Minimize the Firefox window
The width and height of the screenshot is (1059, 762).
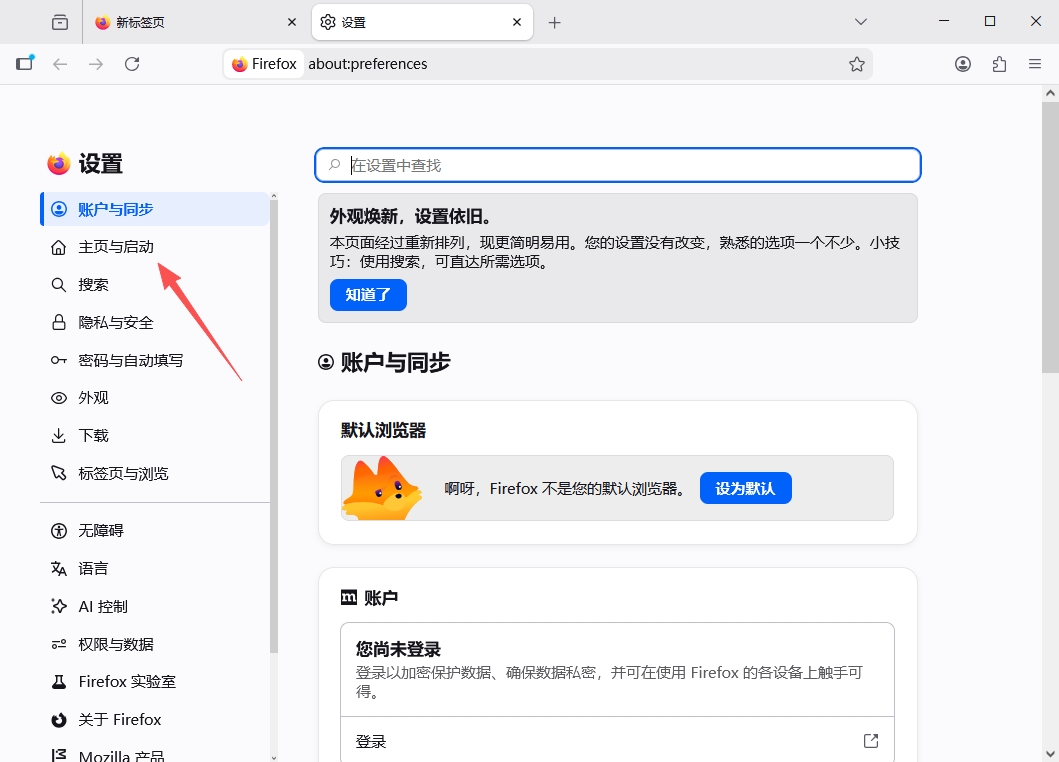(x=944, y=22)
